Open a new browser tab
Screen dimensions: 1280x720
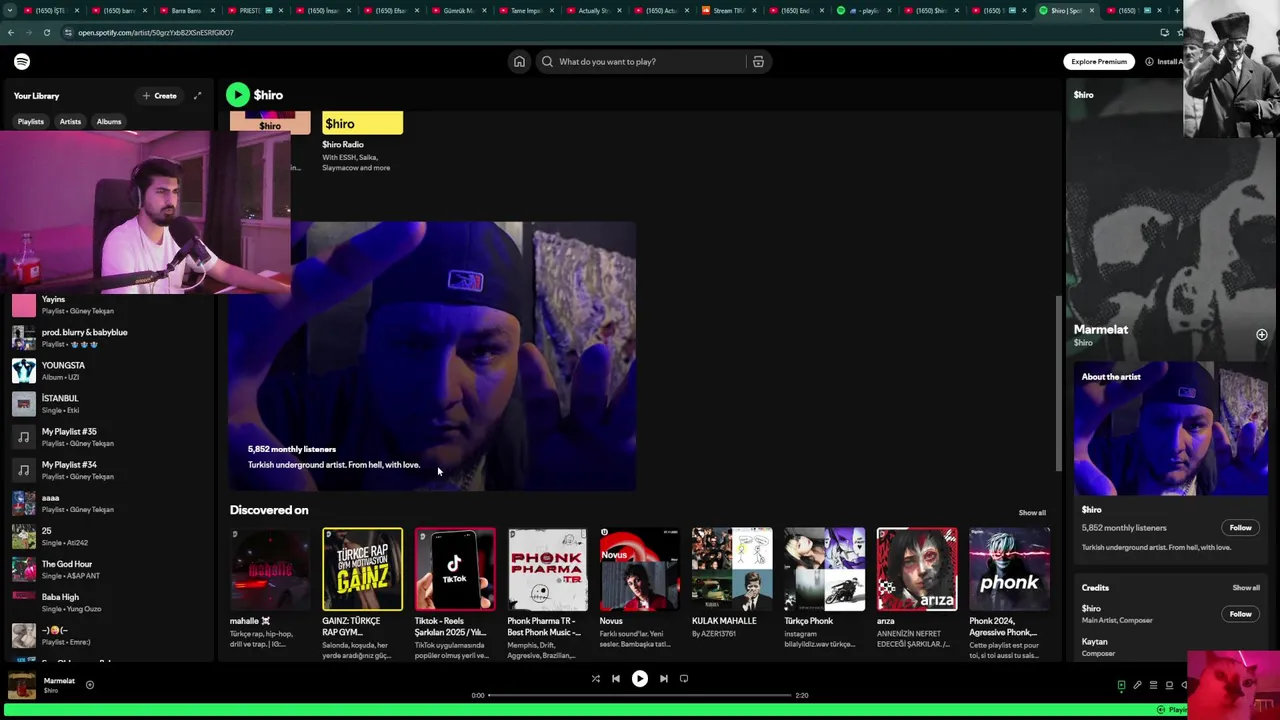tap(1177, 10)
